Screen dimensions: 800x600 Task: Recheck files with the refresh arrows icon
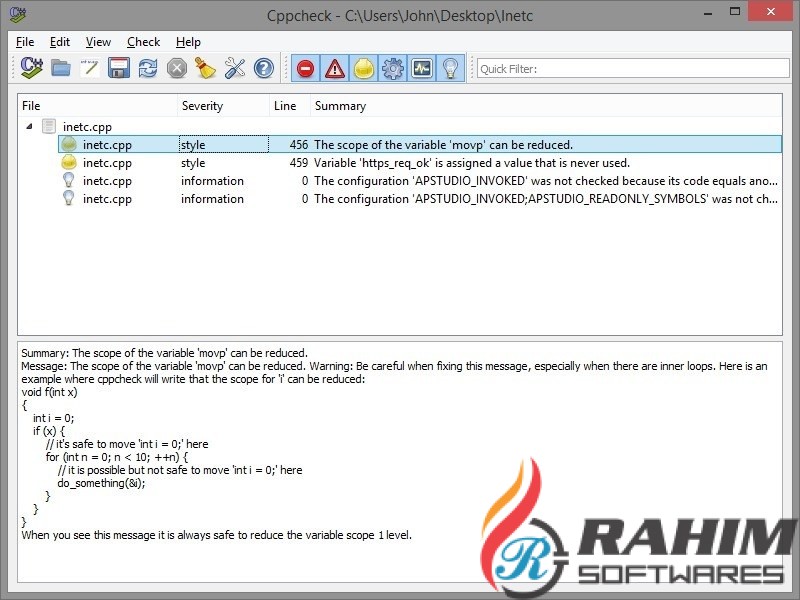(x=148, y=68)
